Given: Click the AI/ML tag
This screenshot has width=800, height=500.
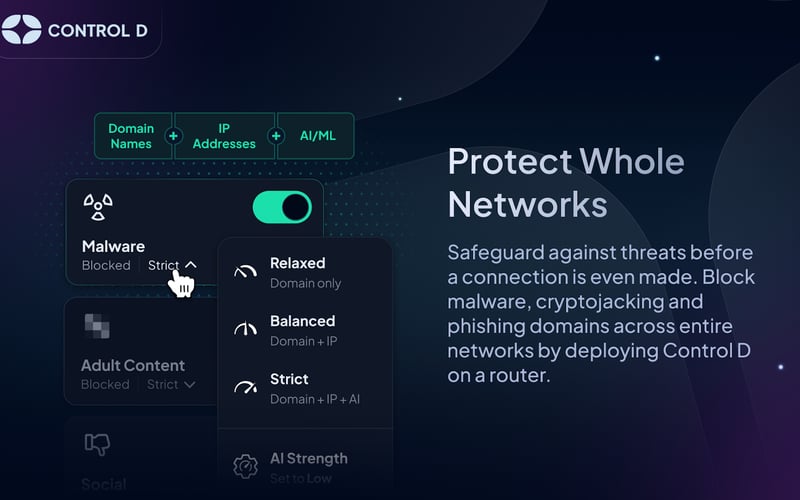Looking at the screenshot, I should click(318, 136).
